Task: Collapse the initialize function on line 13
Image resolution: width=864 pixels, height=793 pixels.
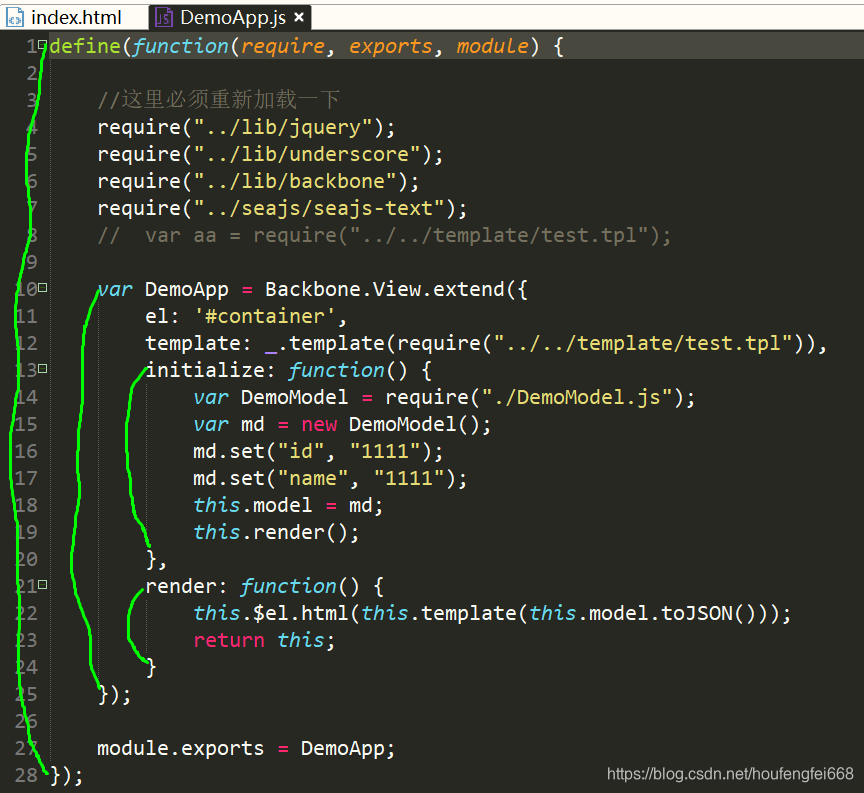Action: click(43, 369)
